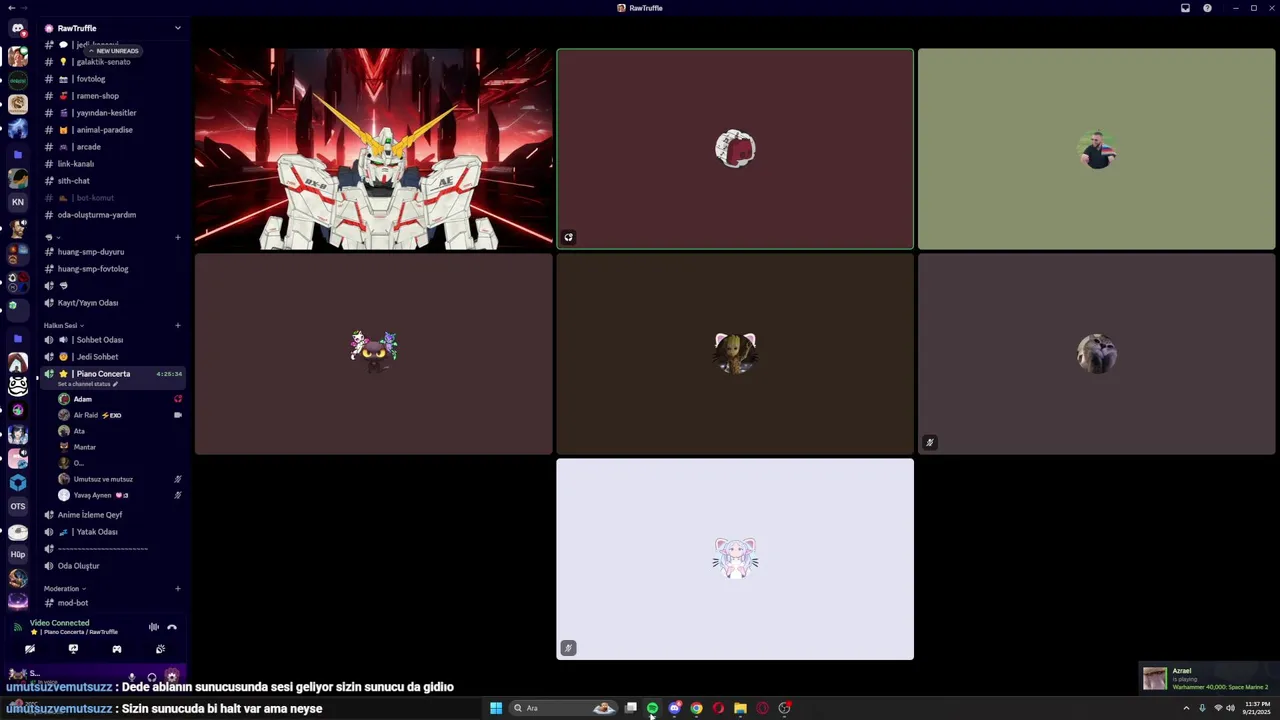Screen dimensions: 1280x720
Task: Open the oda-oluşturma-yardım channel
Action: click(x=112, y=215)
